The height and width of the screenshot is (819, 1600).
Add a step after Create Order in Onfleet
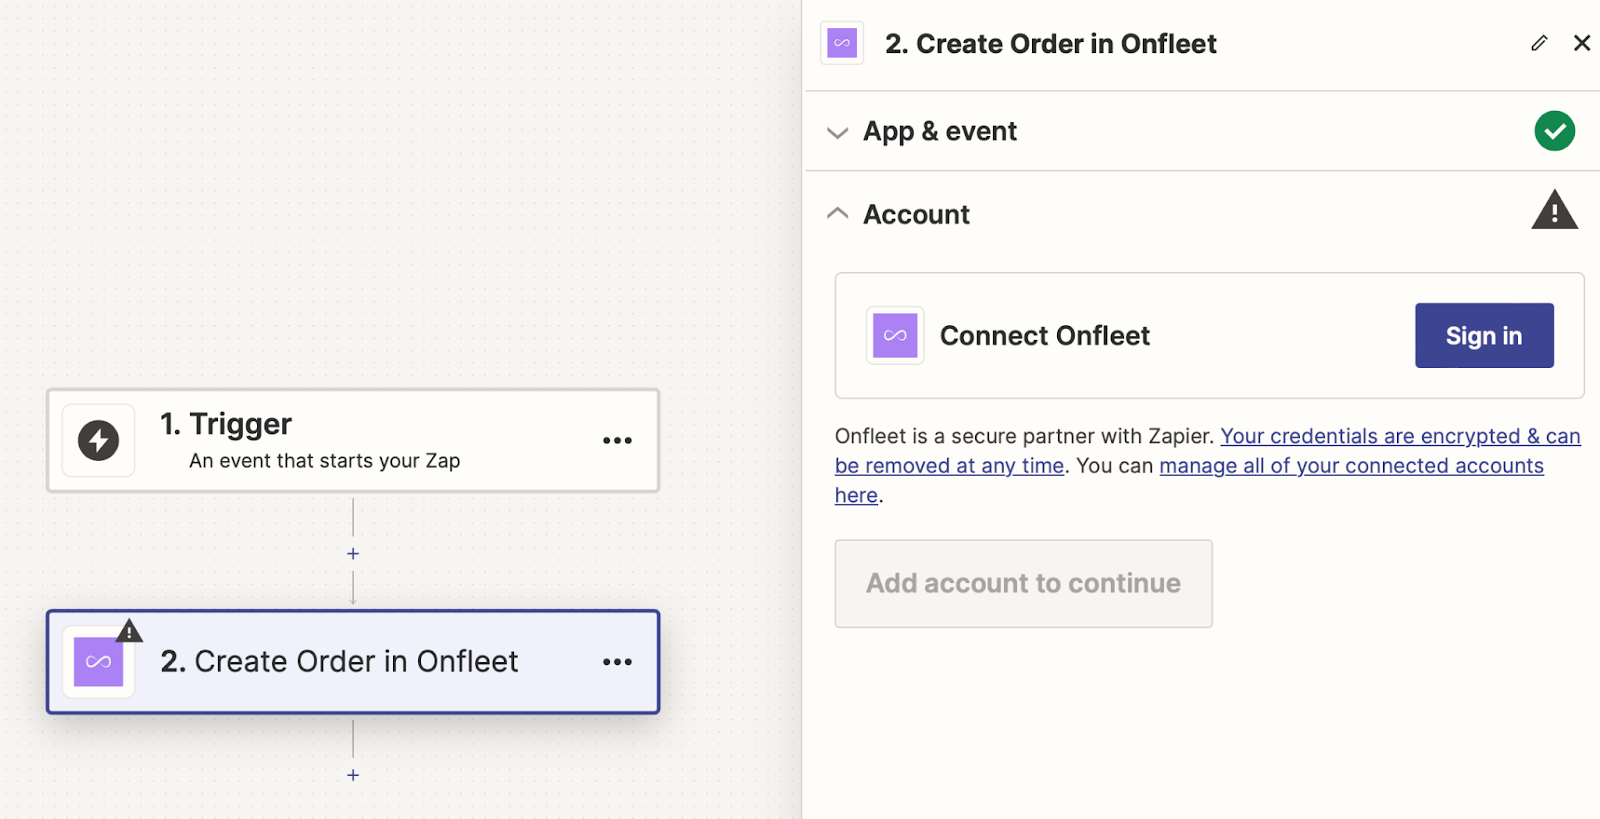click(x=353, y=775)
